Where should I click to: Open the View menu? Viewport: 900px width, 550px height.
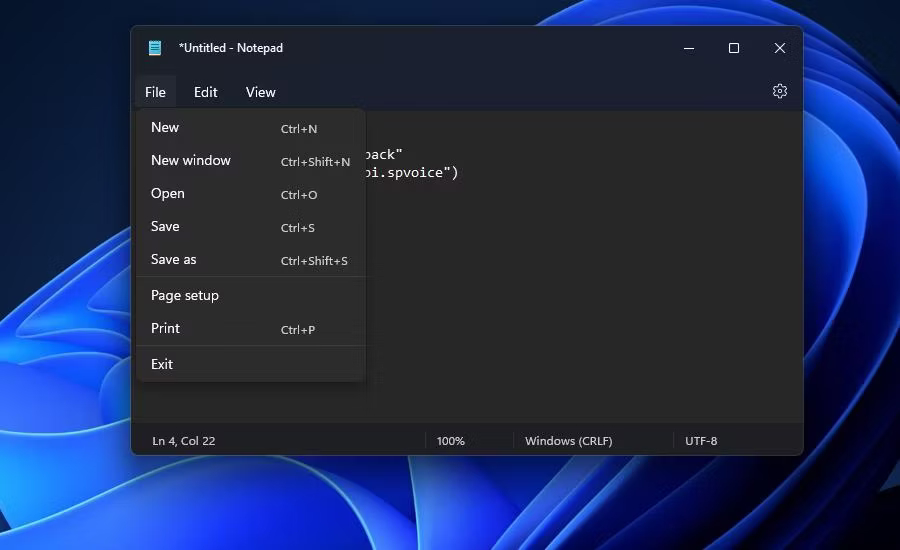(x=261, y=92)
